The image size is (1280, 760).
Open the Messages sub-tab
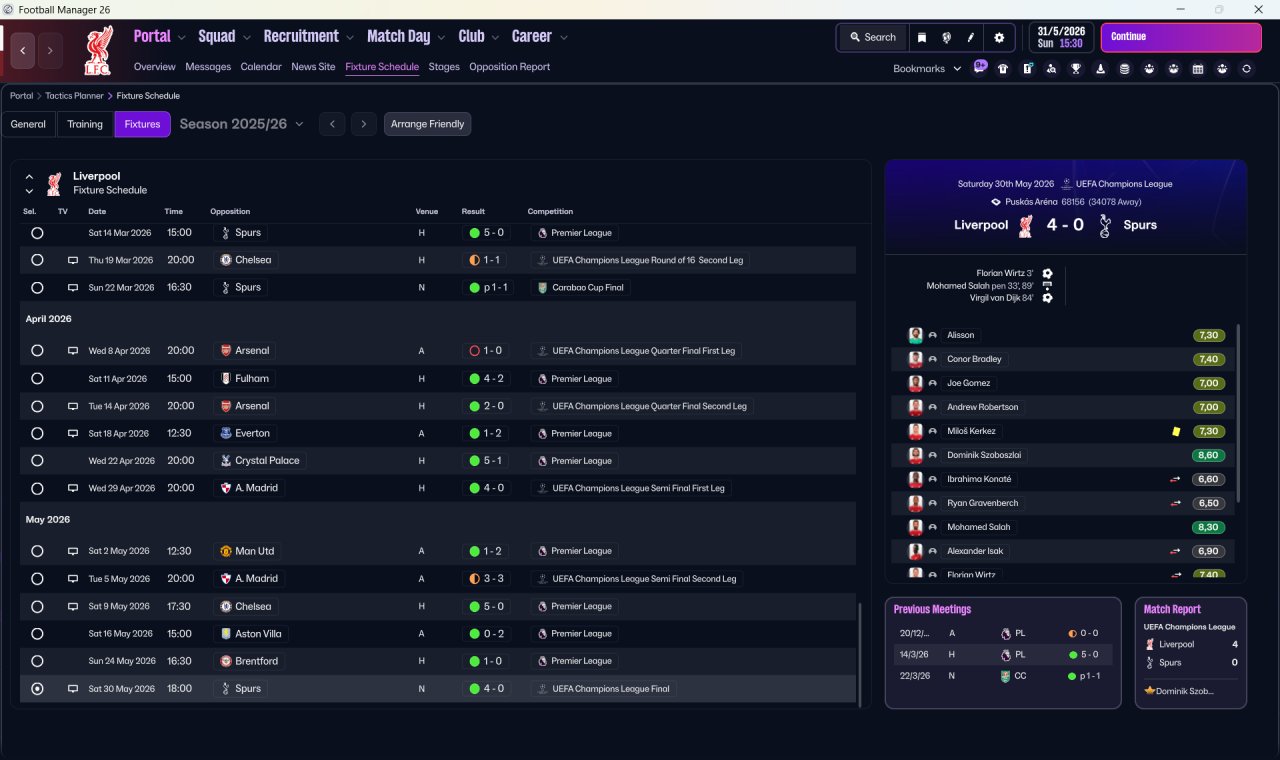coord(208,67)
